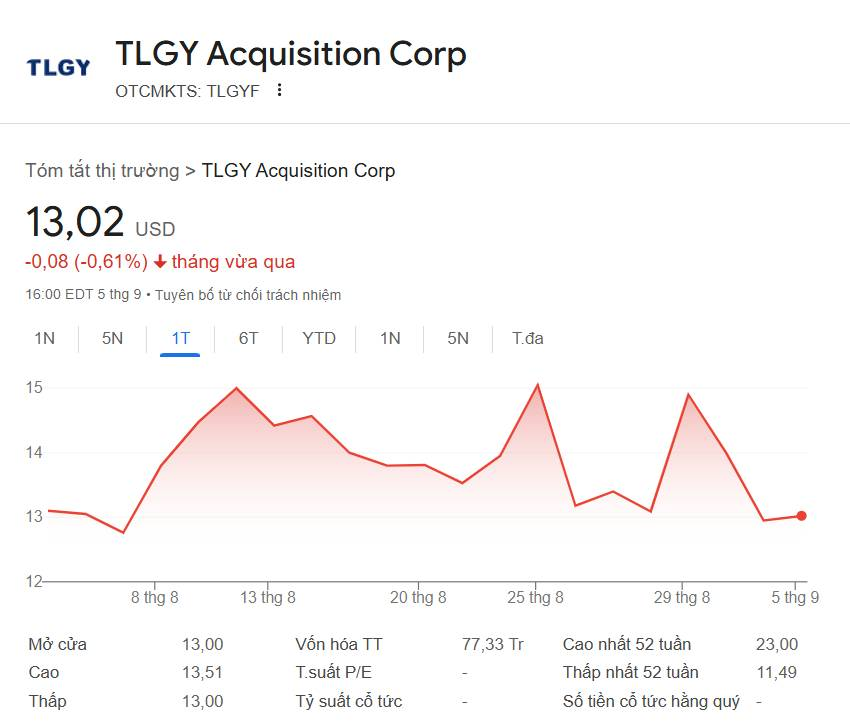Open the three-dot options menu
The height and width of the screenshot is (727, 850).
tap(279, 90)
